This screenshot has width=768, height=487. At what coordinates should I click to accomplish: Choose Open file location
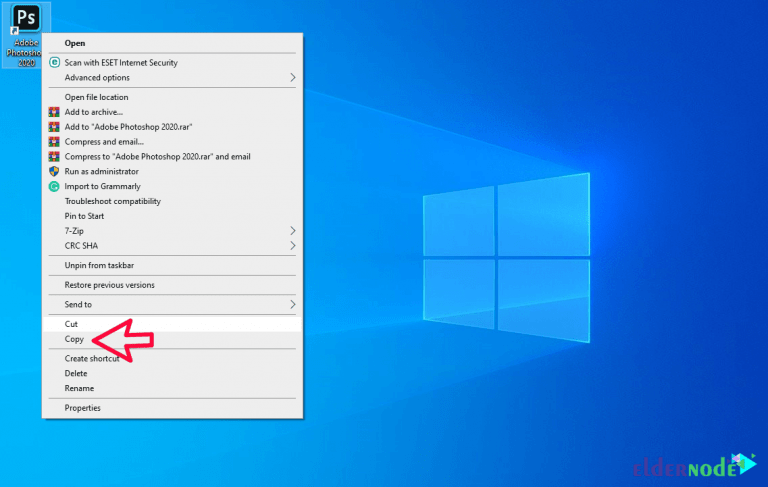(172, 97)
